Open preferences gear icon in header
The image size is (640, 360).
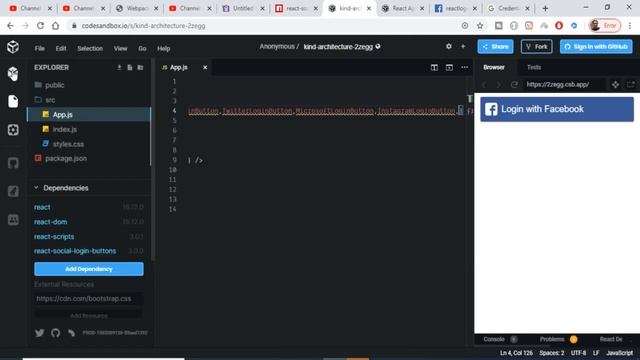pos(449,47)
